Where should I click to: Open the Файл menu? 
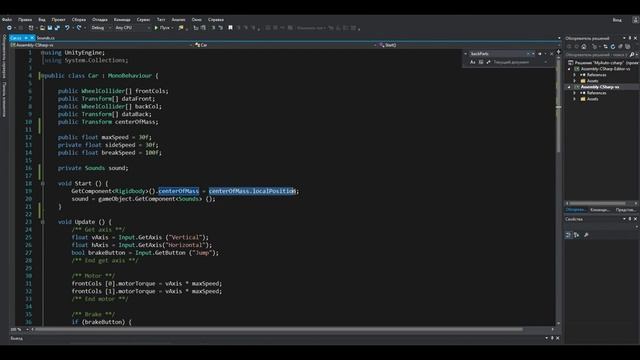[7, 20]
